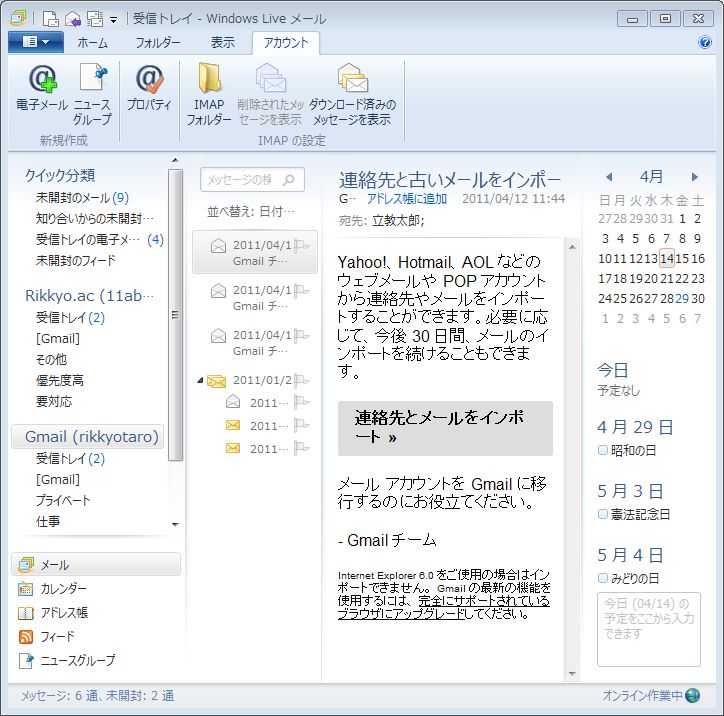724x716 pixels.
Task: Select April 29 in the calendar
Action: [x=682, y=299]
